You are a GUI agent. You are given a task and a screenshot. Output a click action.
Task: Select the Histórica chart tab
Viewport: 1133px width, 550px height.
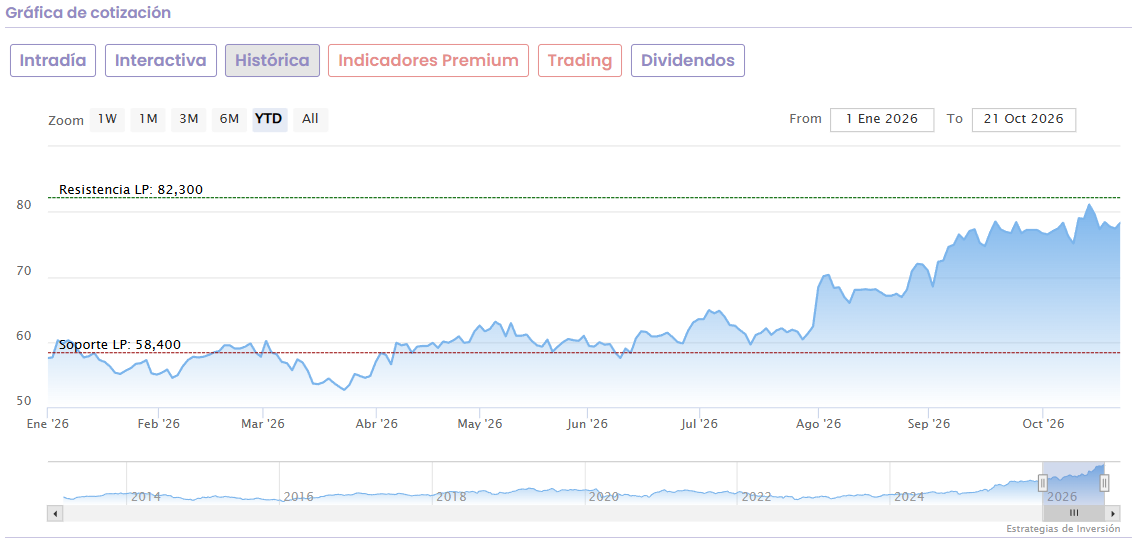272,60
